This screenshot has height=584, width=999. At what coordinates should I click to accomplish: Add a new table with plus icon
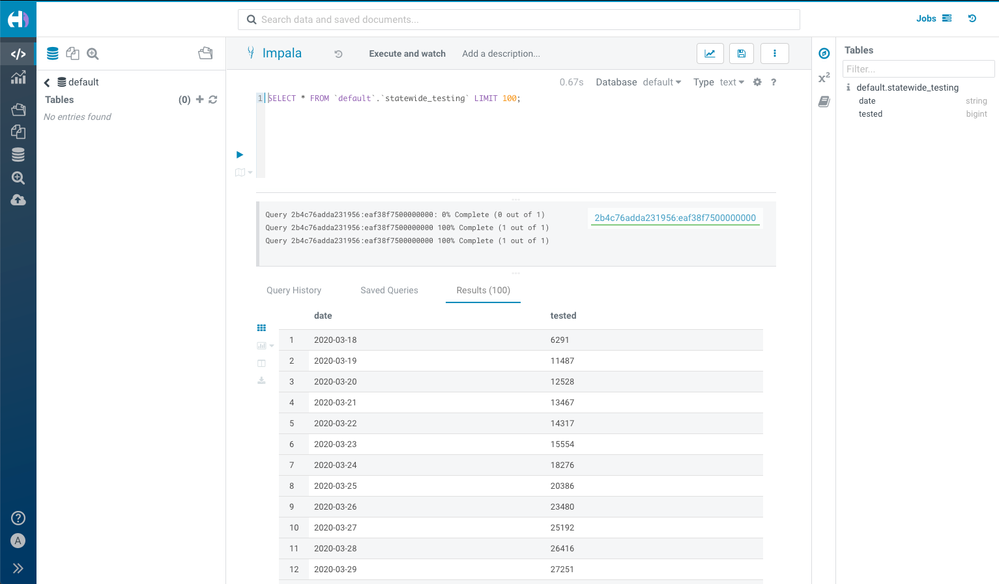199,99
